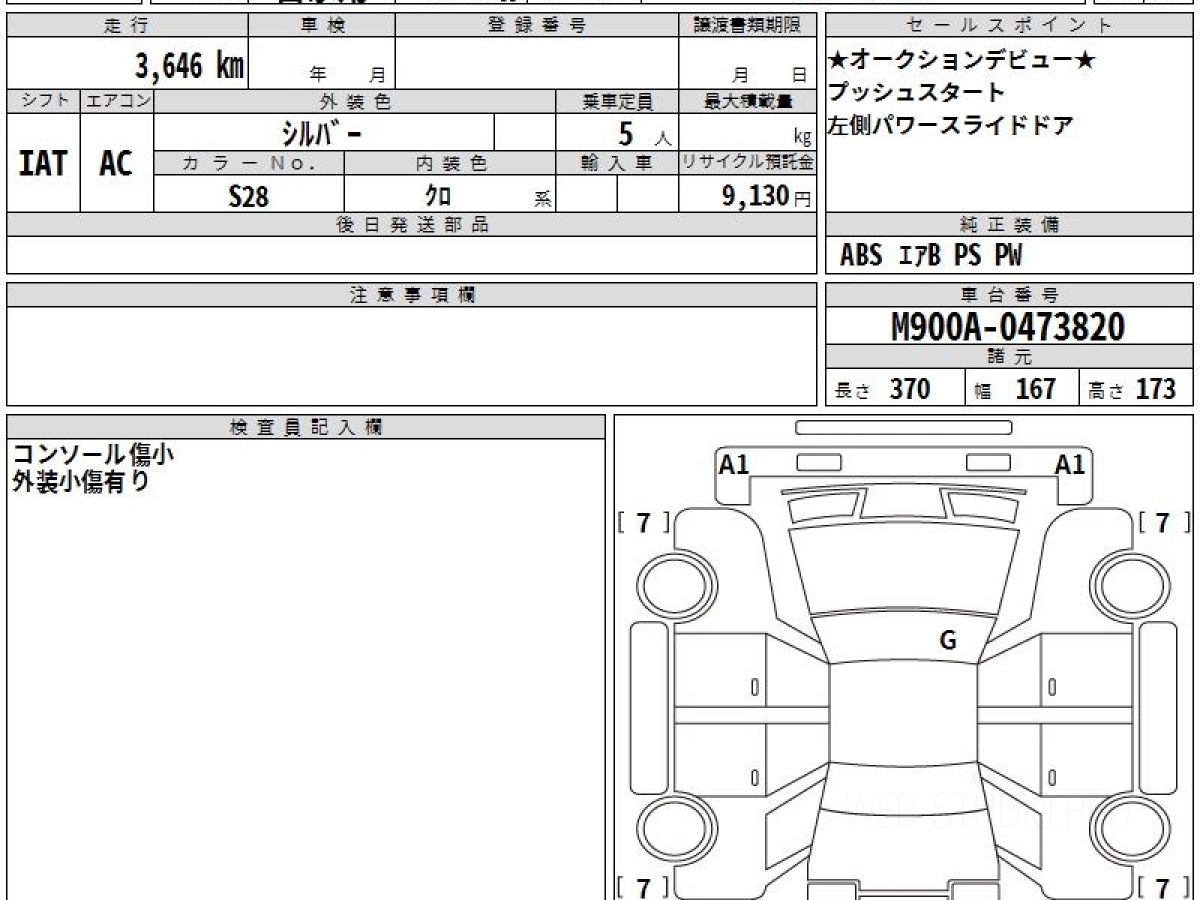Click the chassis number M900A-0473820
The height and width of the screenshot is (900, 1200).
click(1008, 327)
